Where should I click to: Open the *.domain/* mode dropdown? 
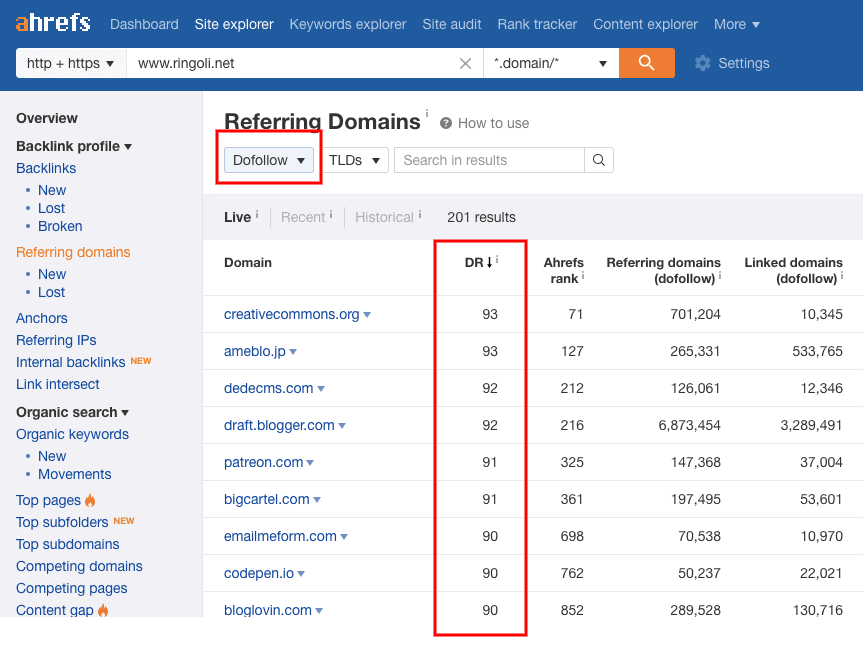point(551,63)
